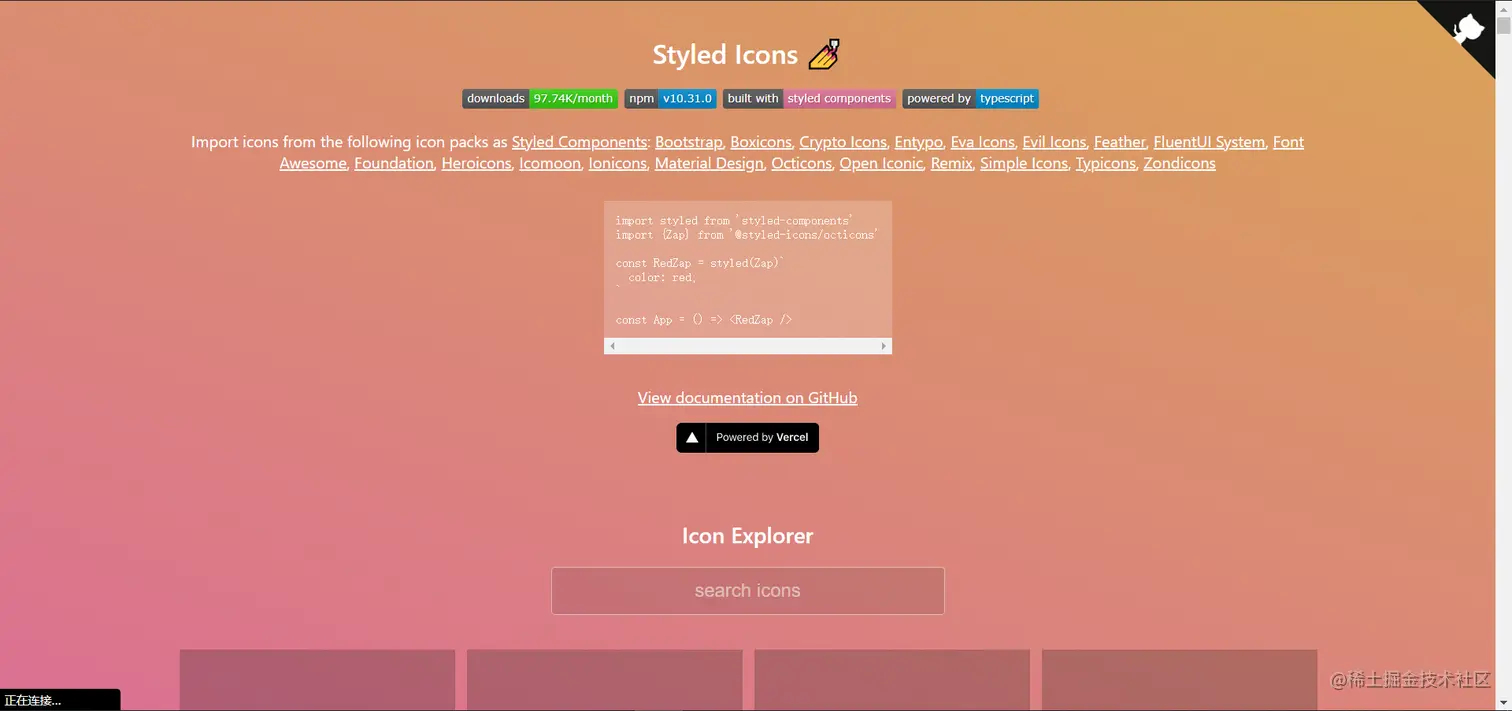The image size is (1512, 711).
Task: Click the Vercel triangle logo
Action: click(x=691, y=438)
